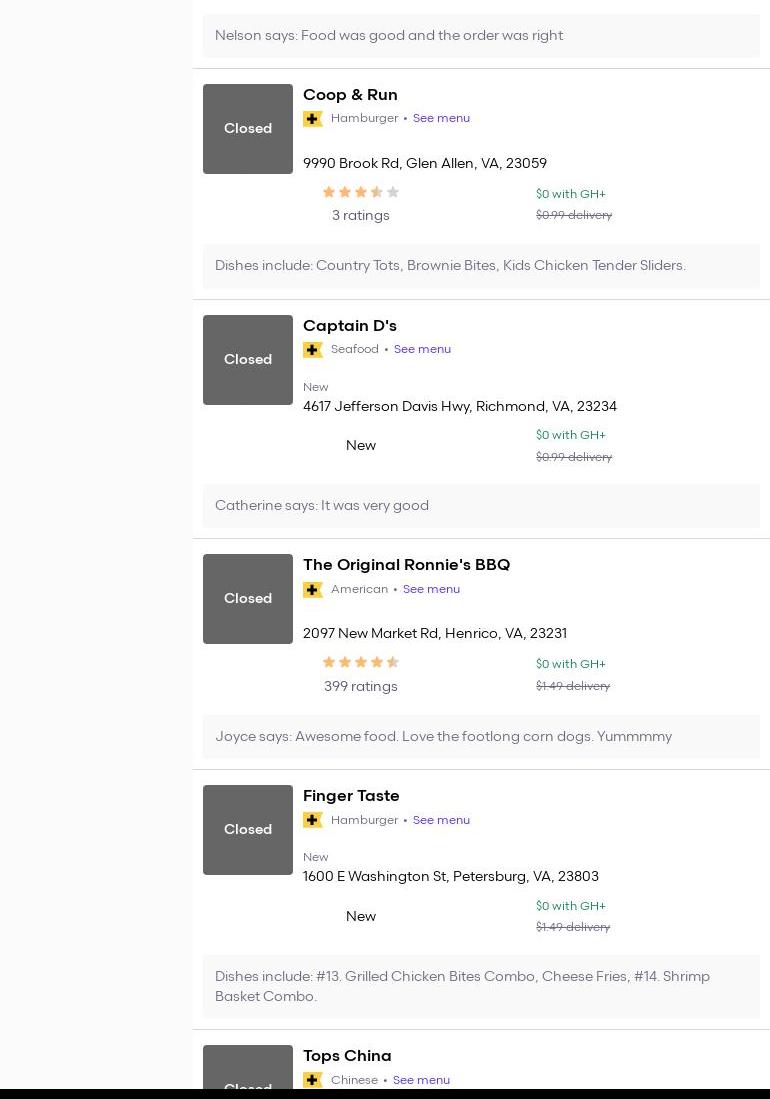Click the Closed thumbnail for Finger Taste
The image size is (770, 1099).
(248, 830)
